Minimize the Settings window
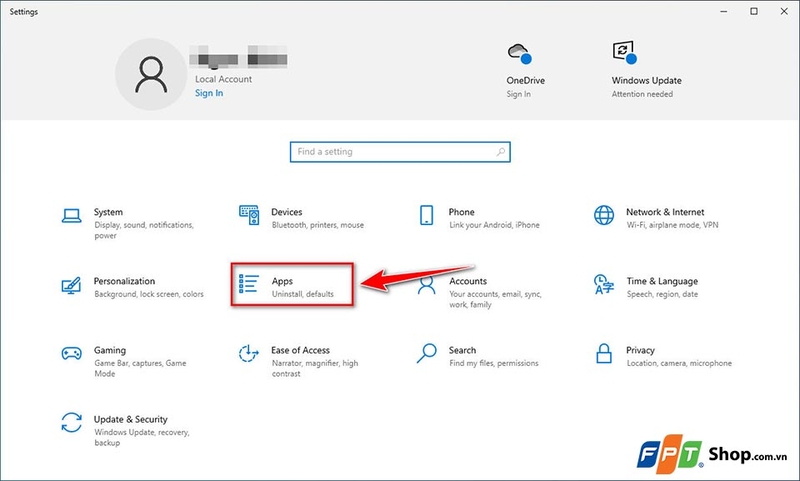The image size is (800, 481). 723,11
